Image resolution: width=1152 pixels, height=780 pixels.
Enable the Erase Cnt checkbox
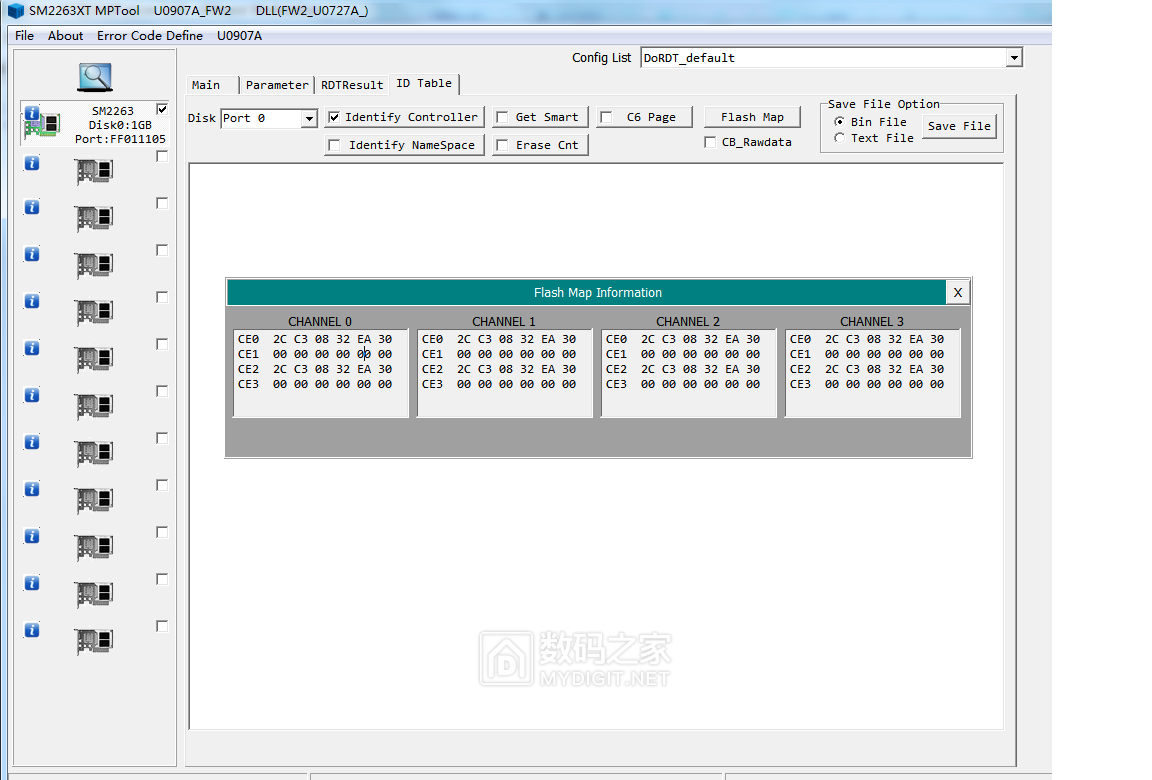tap(503, 145)
